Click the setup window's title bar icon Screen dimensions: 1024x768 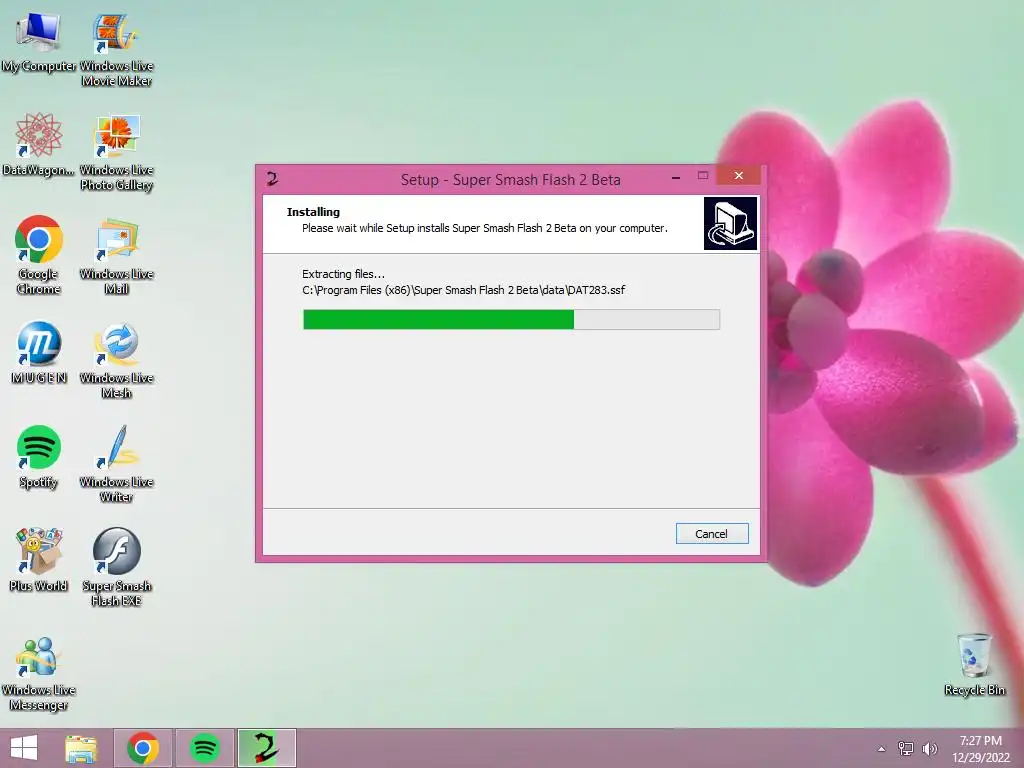(272, 179)
